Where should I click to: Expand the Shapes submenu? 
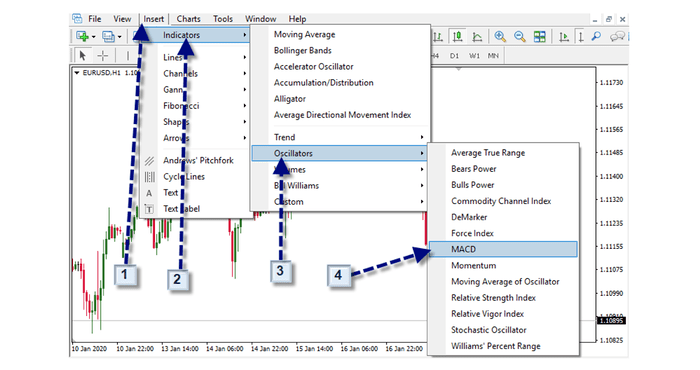coord(195,121)
